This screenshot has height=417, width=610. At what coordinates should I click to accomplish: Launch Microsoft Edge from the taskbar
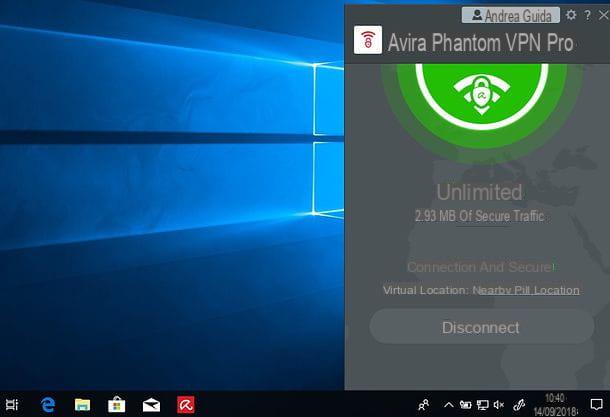[48, 405]
